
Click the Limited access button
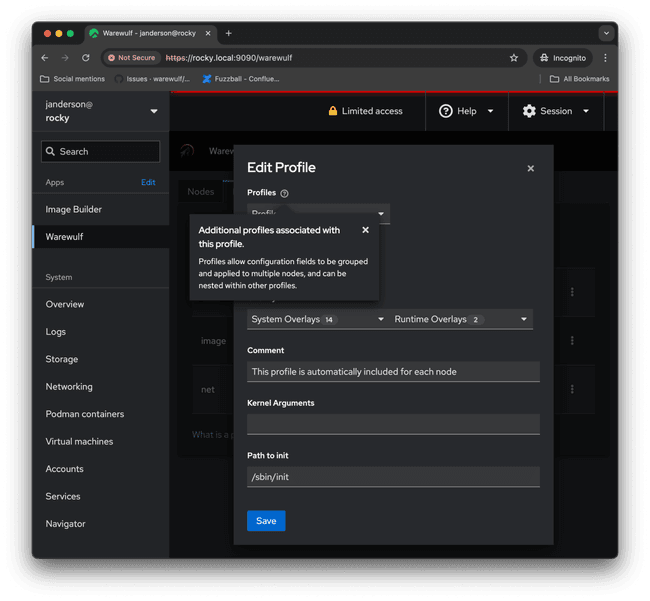pos(365,111)
